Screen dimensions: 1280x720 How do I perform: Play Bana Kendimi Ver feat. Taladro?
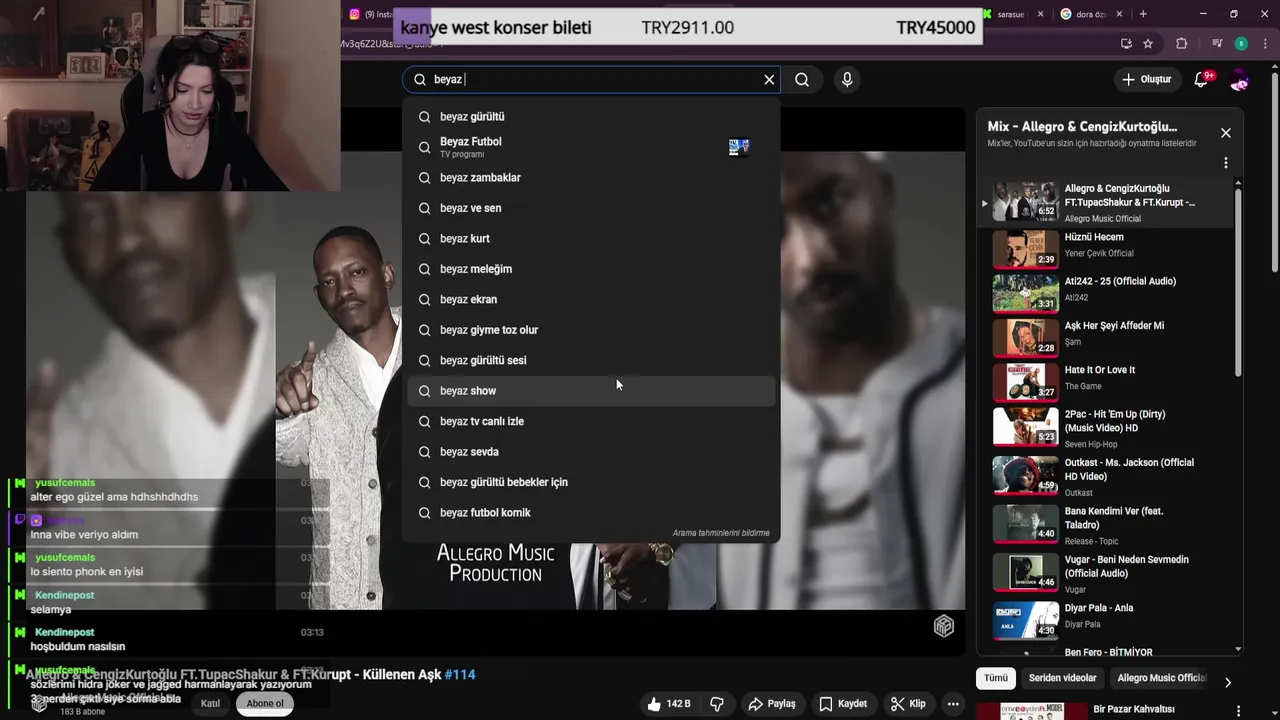[1106, 524]
